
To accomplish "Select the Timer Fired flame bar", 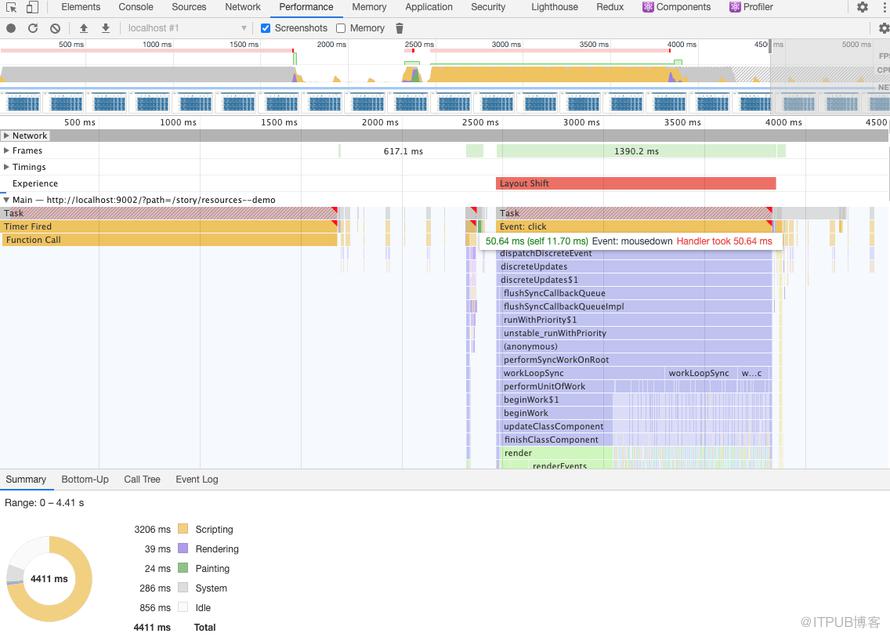I will [169, 227].
